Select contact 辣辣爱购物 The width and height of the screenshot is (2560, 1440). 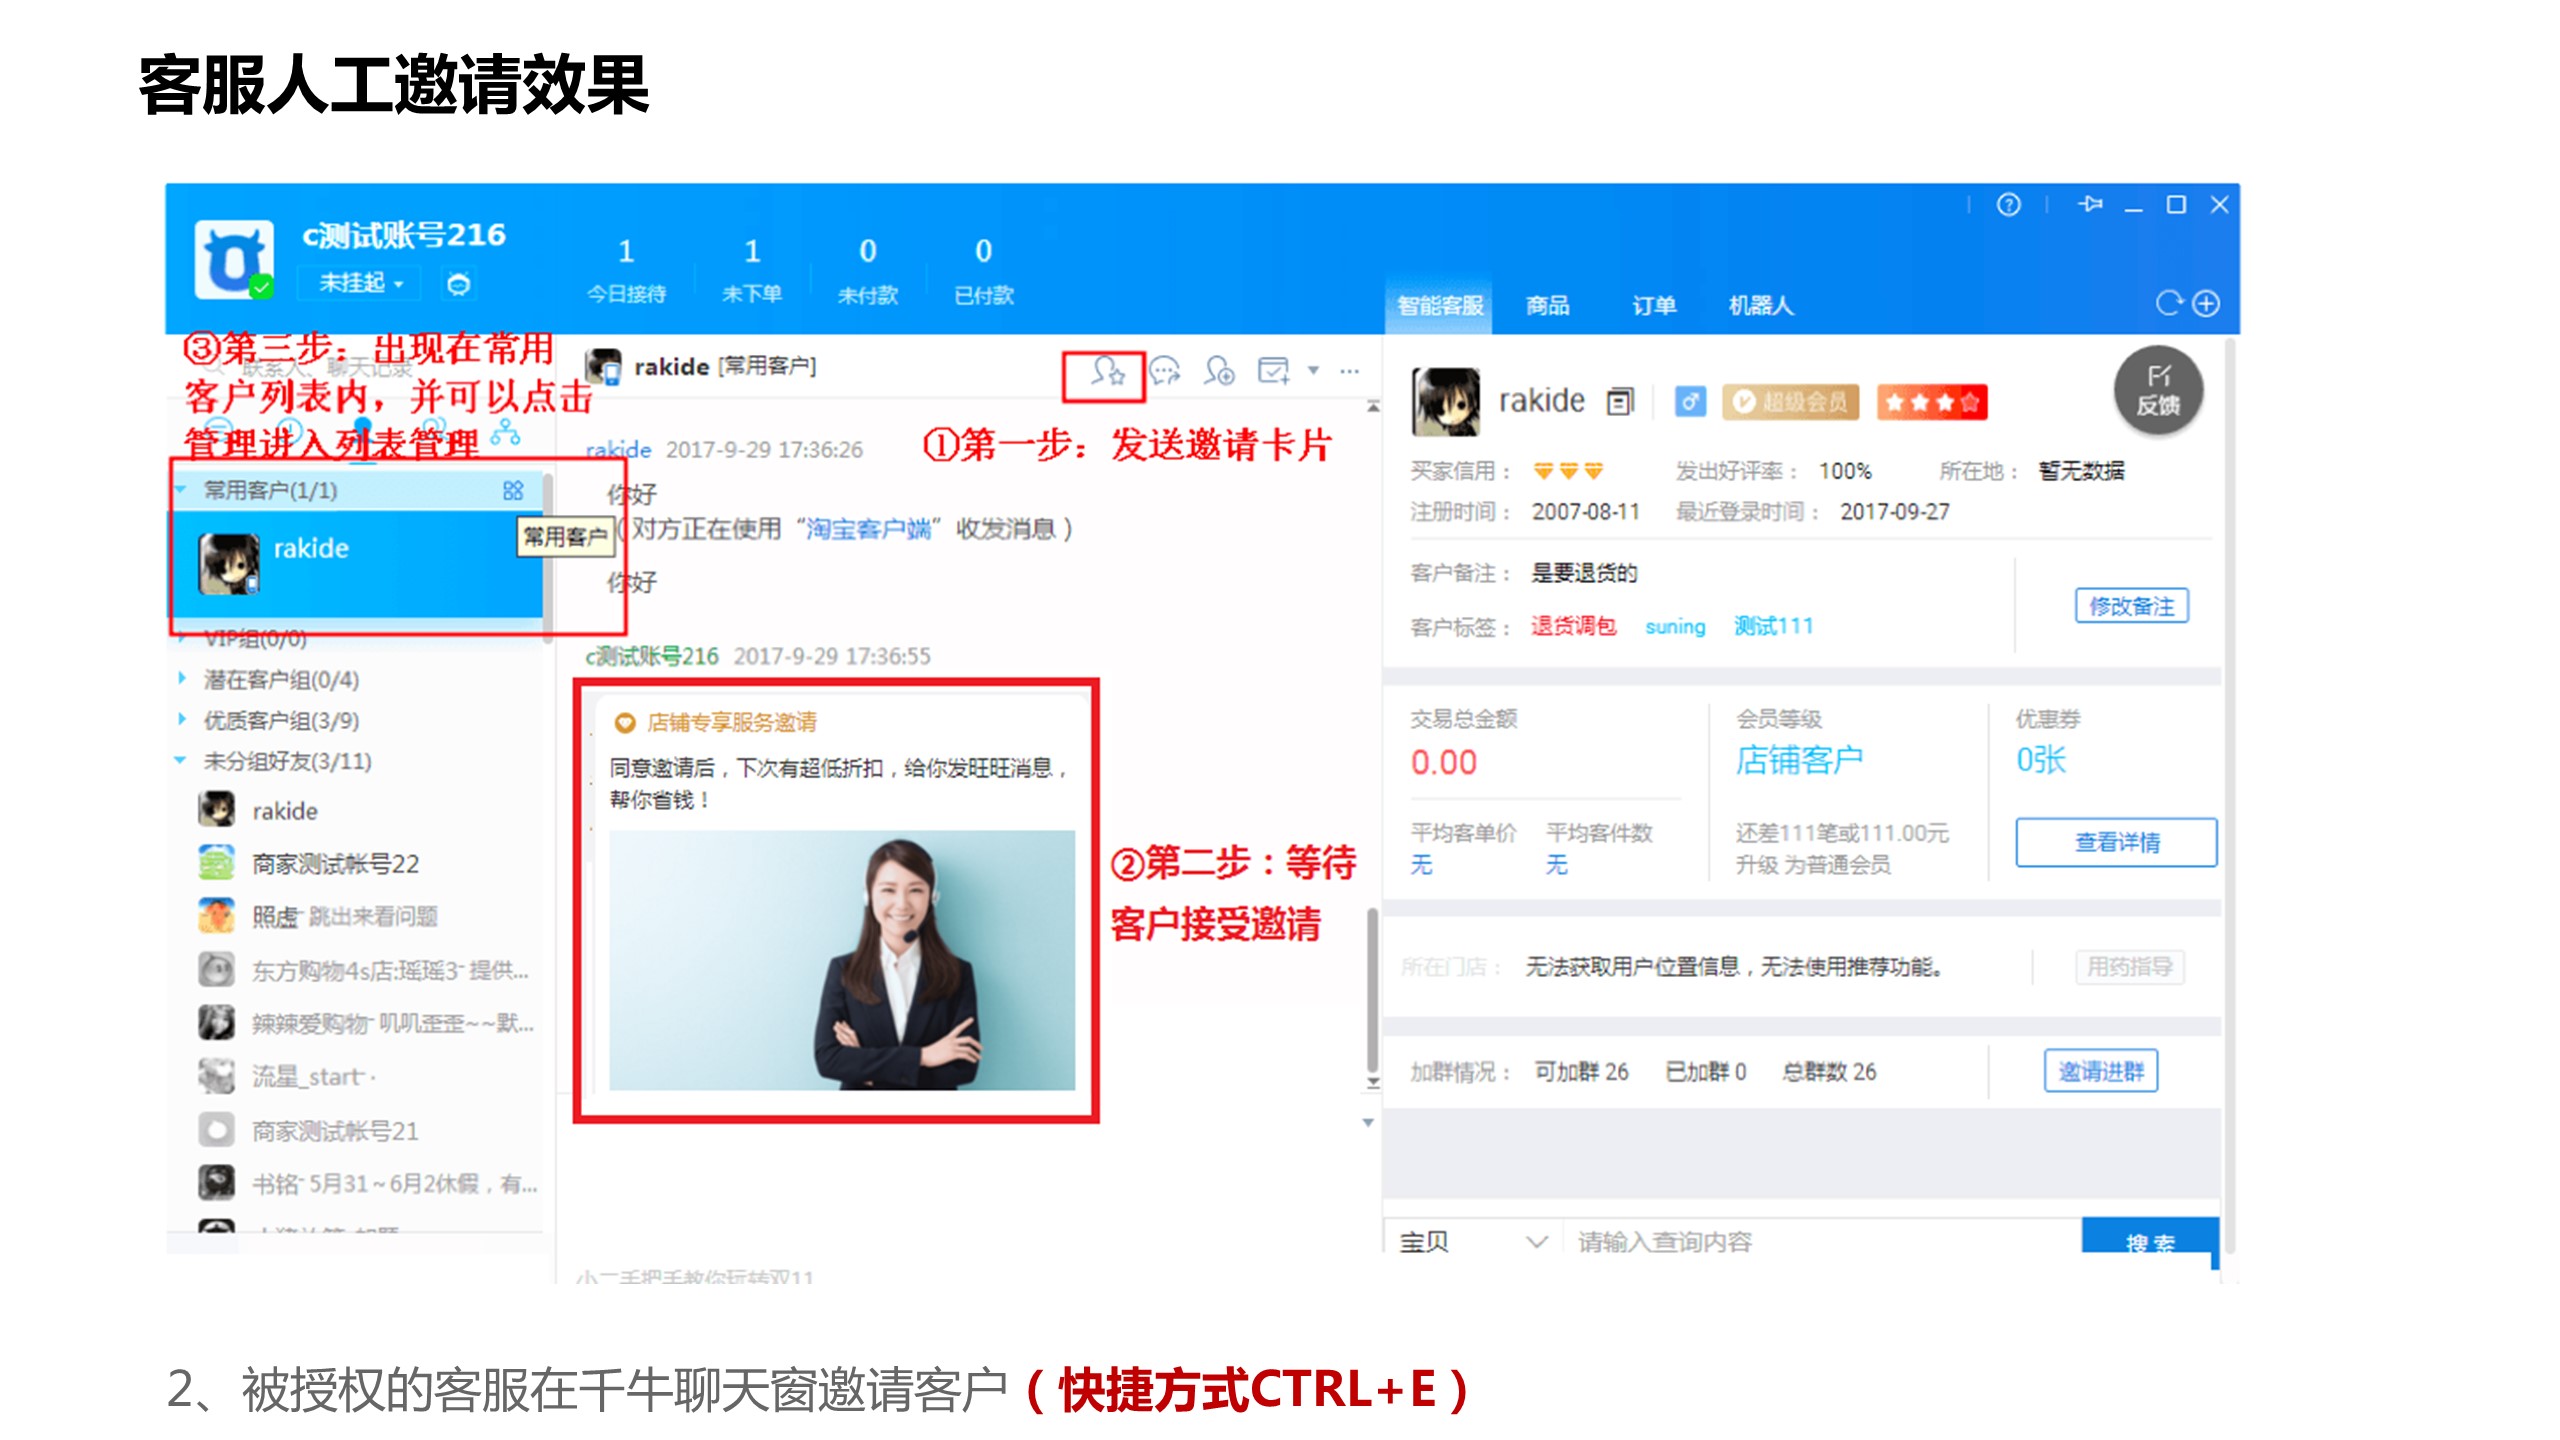[x=355, y=1023]
